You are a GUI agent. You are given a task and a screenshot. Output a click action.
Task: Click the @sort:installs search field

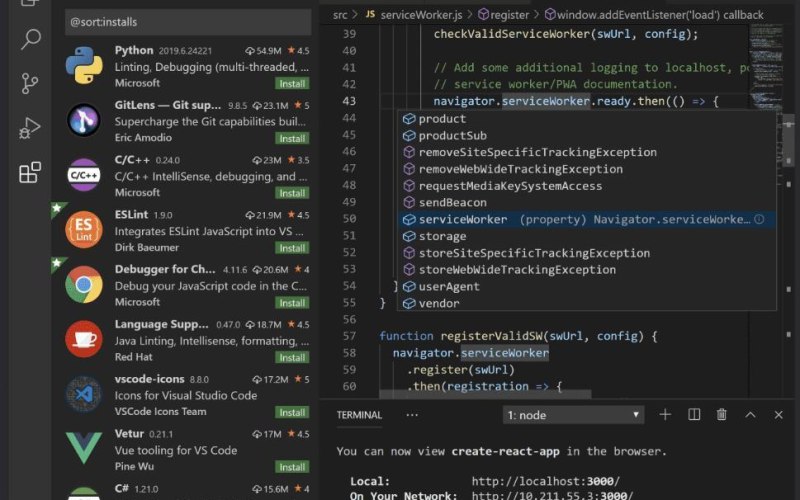click(188, 22)
